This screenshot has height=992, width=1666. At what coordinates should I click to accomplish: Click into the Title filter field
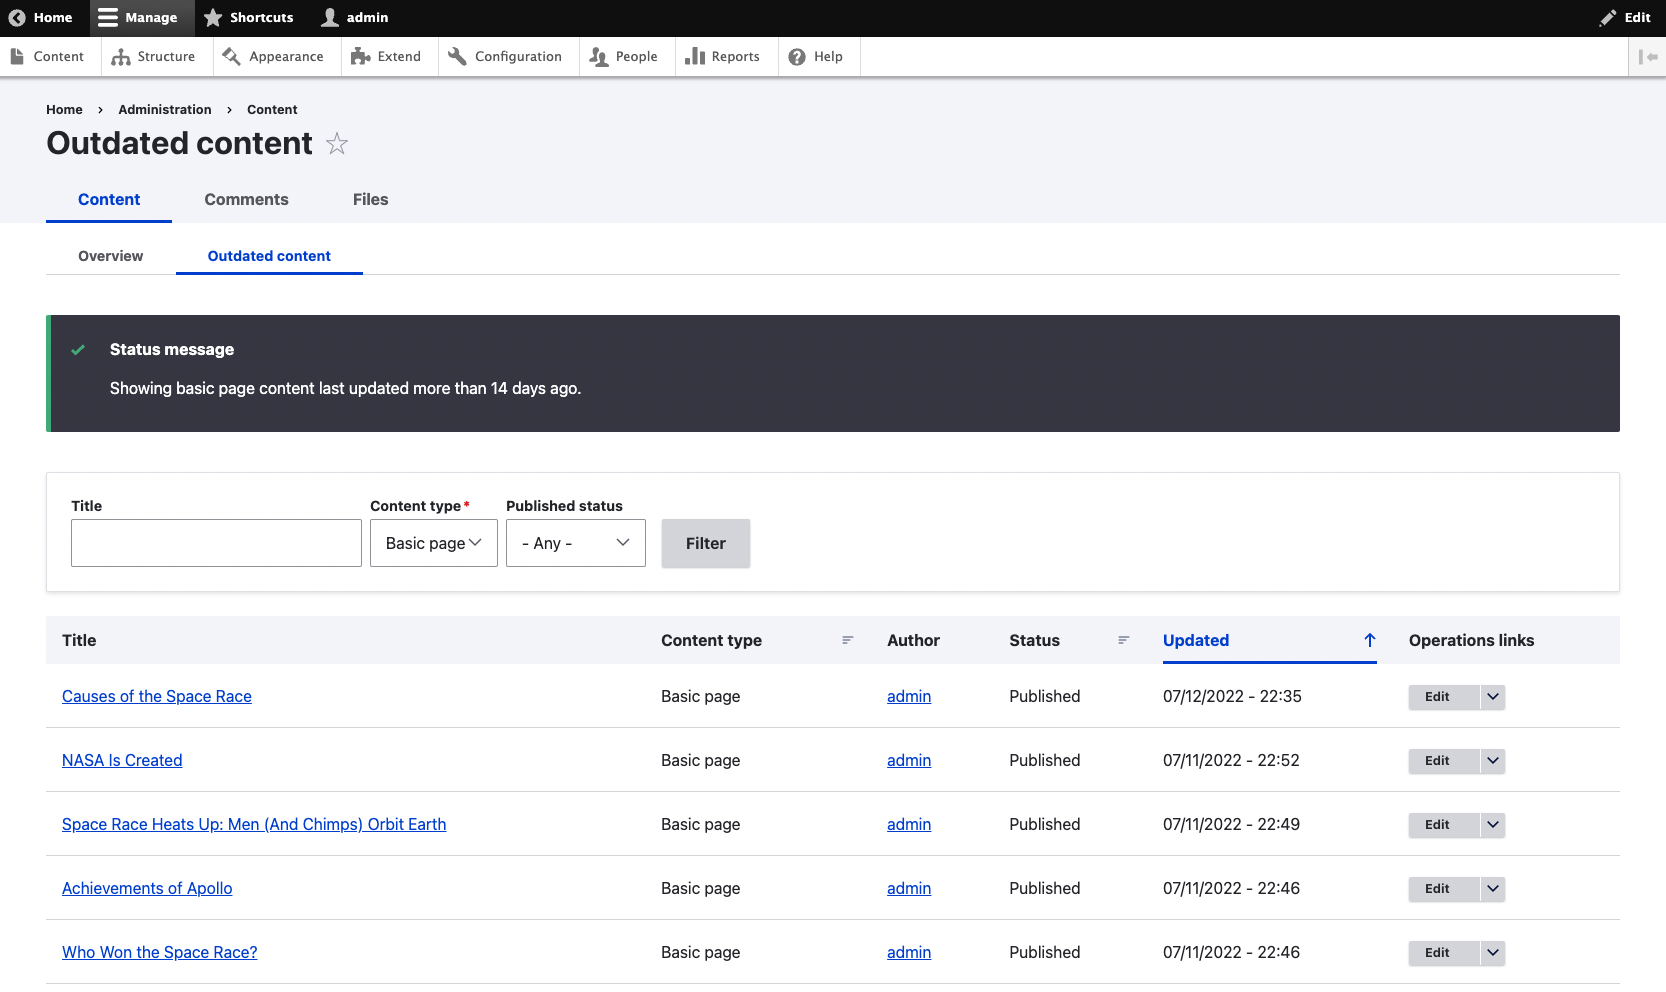point(216,543)
